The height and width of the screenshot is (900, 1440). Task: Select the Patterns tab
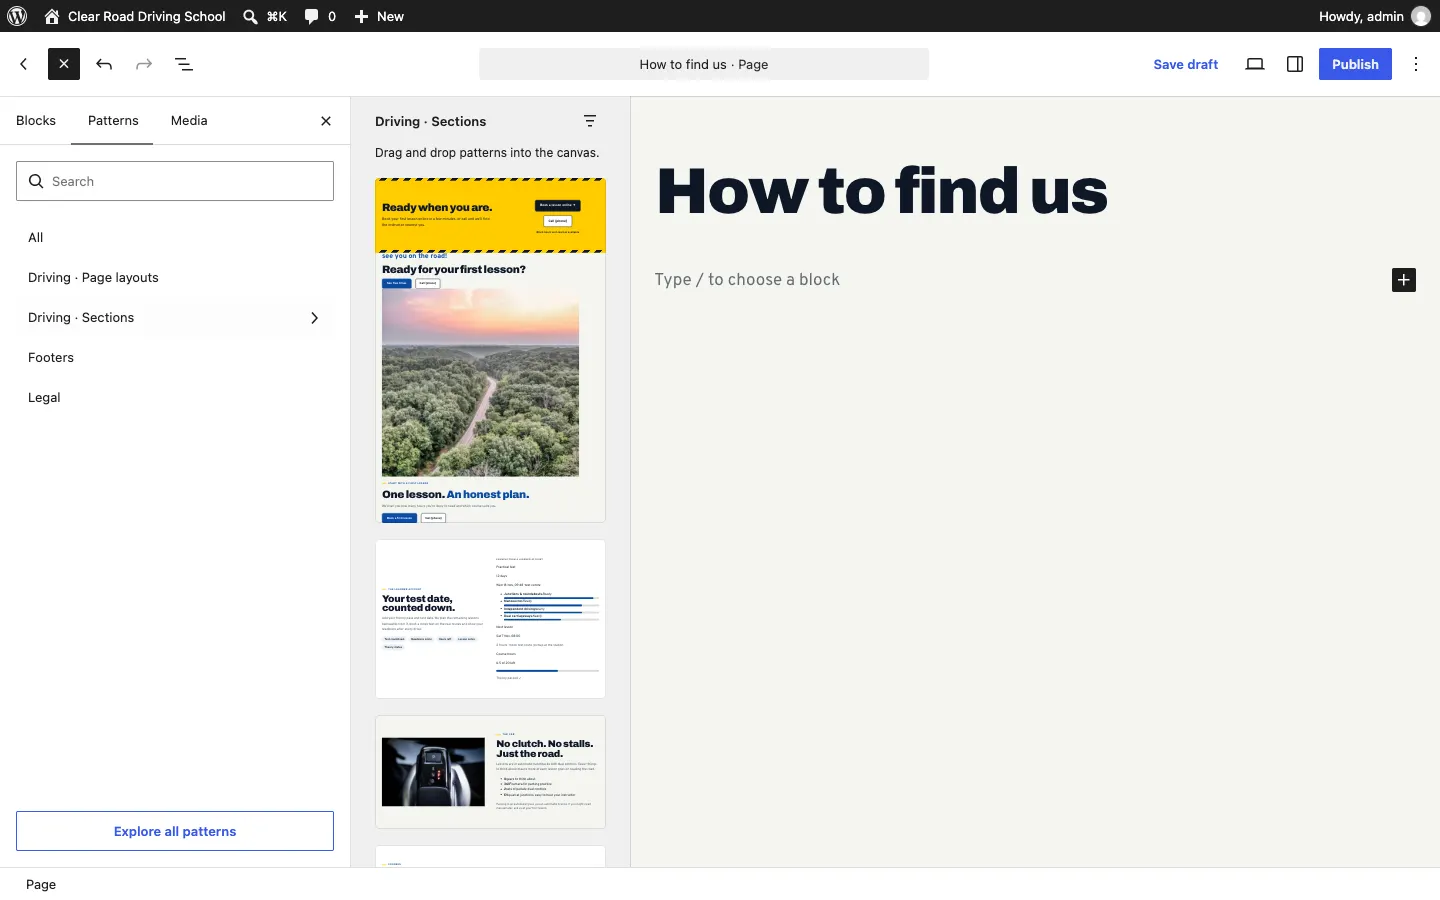[x=113, y=121]
